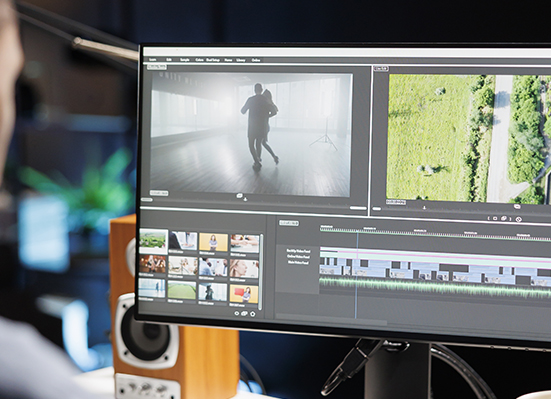The width and height of the screenshot is (551, 399).
Task: Click the mark-out bracket below the aerial preview
Action: point(510,219)
